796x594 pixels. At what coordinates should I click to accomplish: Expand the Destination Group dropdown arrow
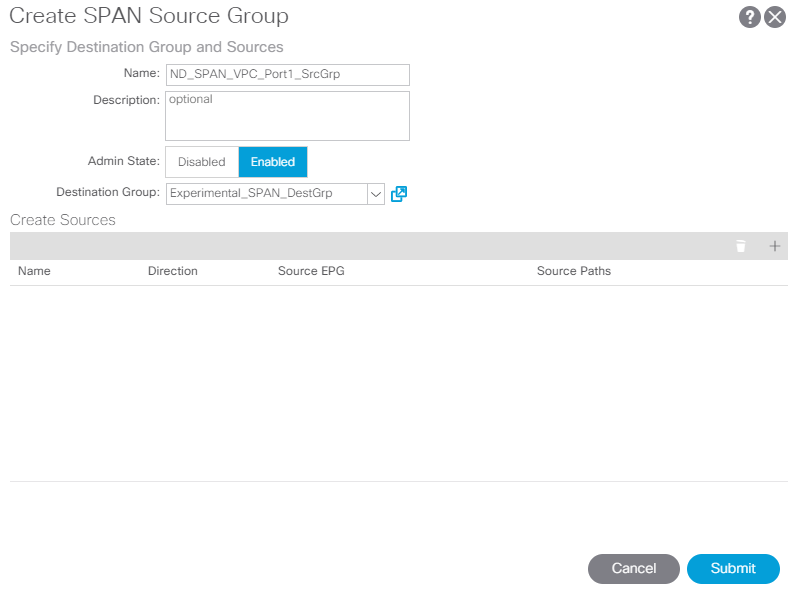[x=376, y=194]
